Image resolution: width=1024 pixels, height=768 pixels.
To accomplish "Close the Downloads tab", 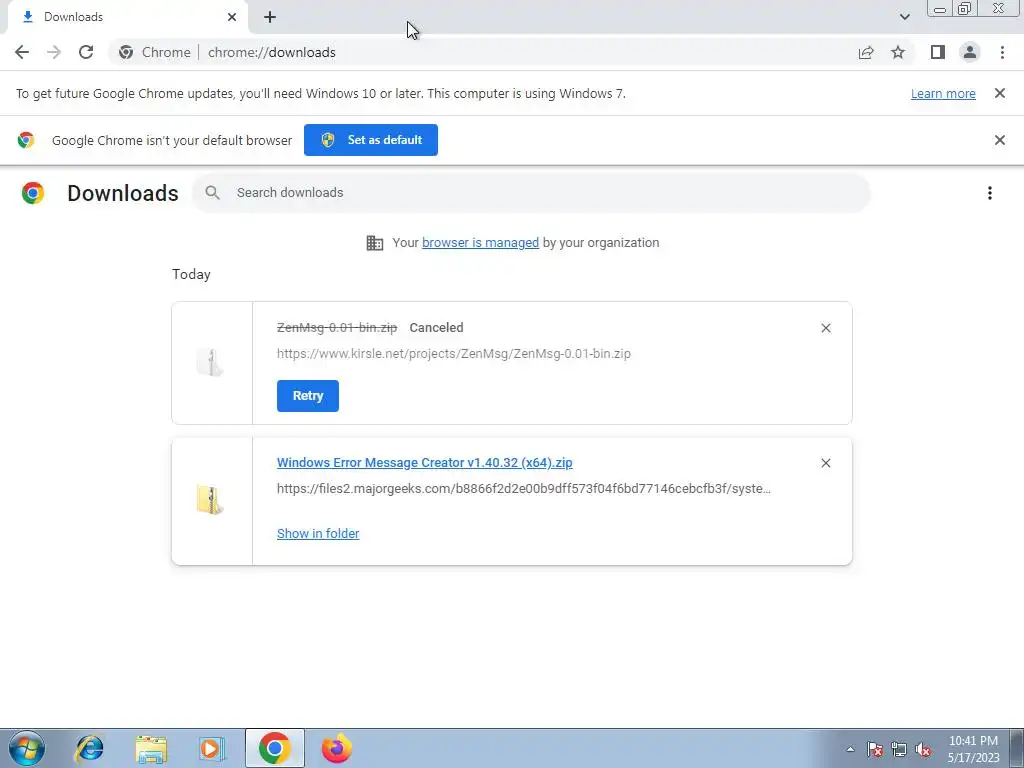I will (232, 17).
